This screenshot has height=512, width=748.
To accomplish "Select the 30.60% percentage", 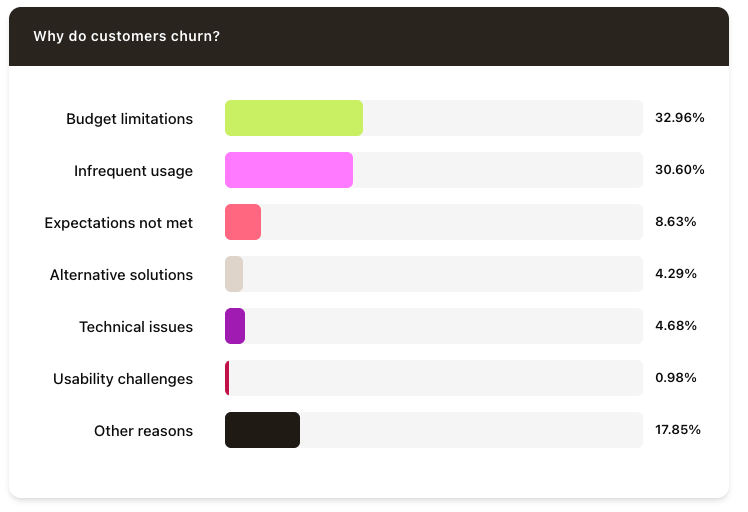I will [x=680, y=170].
